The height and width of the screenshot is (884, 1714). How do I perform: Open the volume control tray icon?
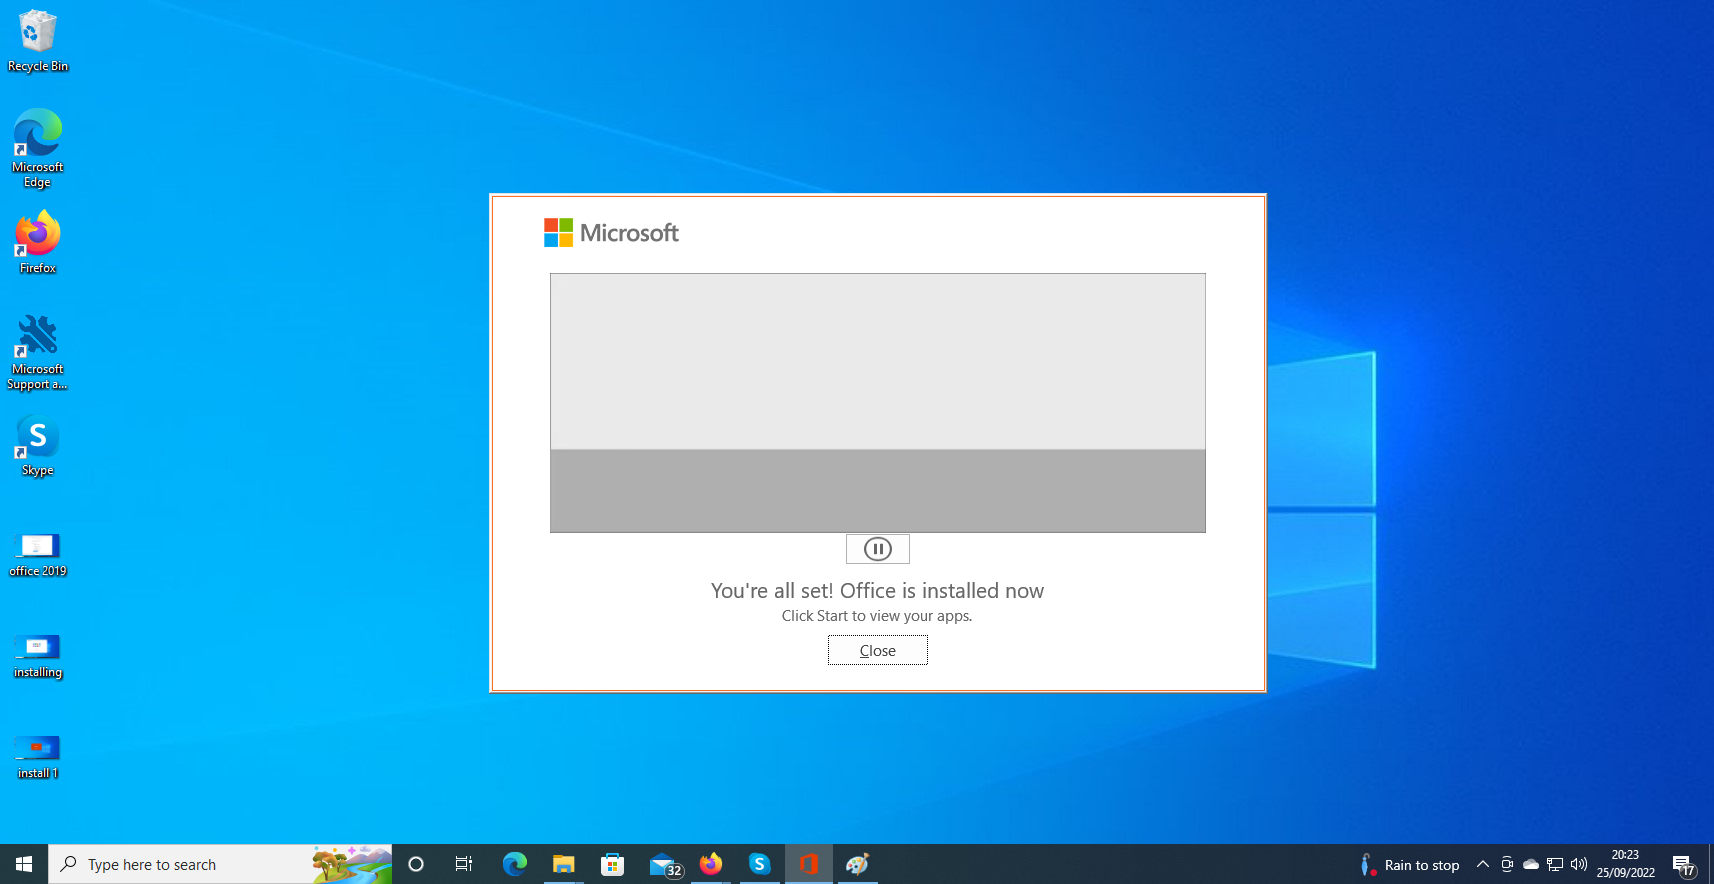point(1579,864)
